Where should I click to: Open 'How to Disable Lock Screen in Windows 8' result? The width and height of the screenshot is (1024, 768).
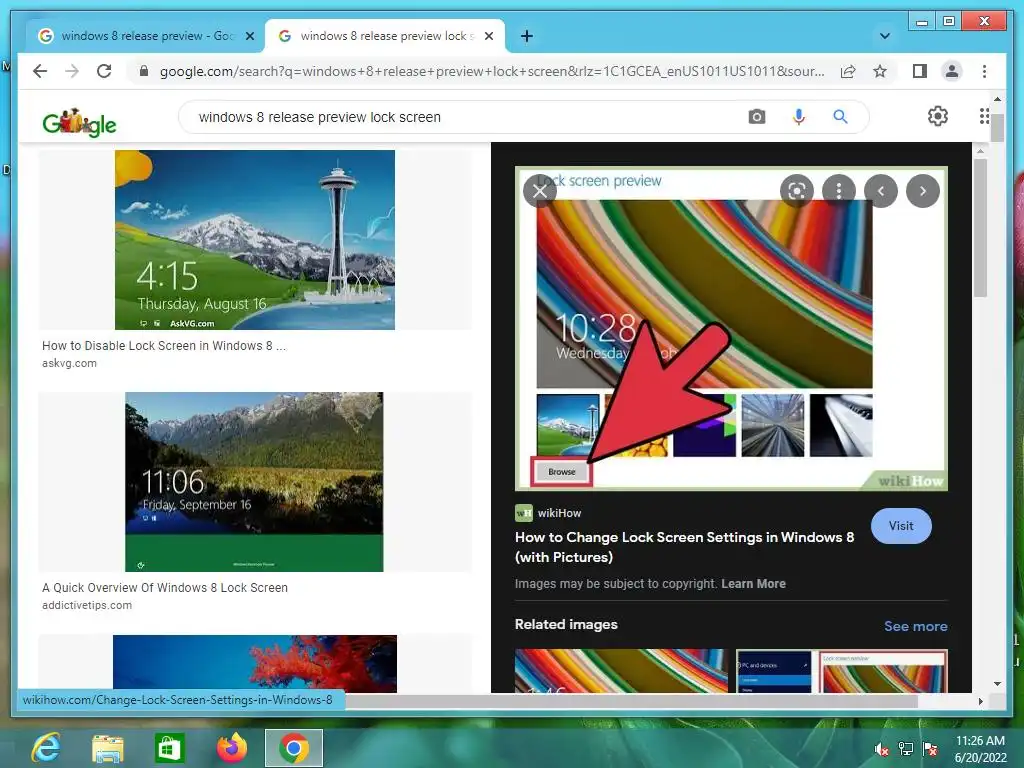click(164, 345)
